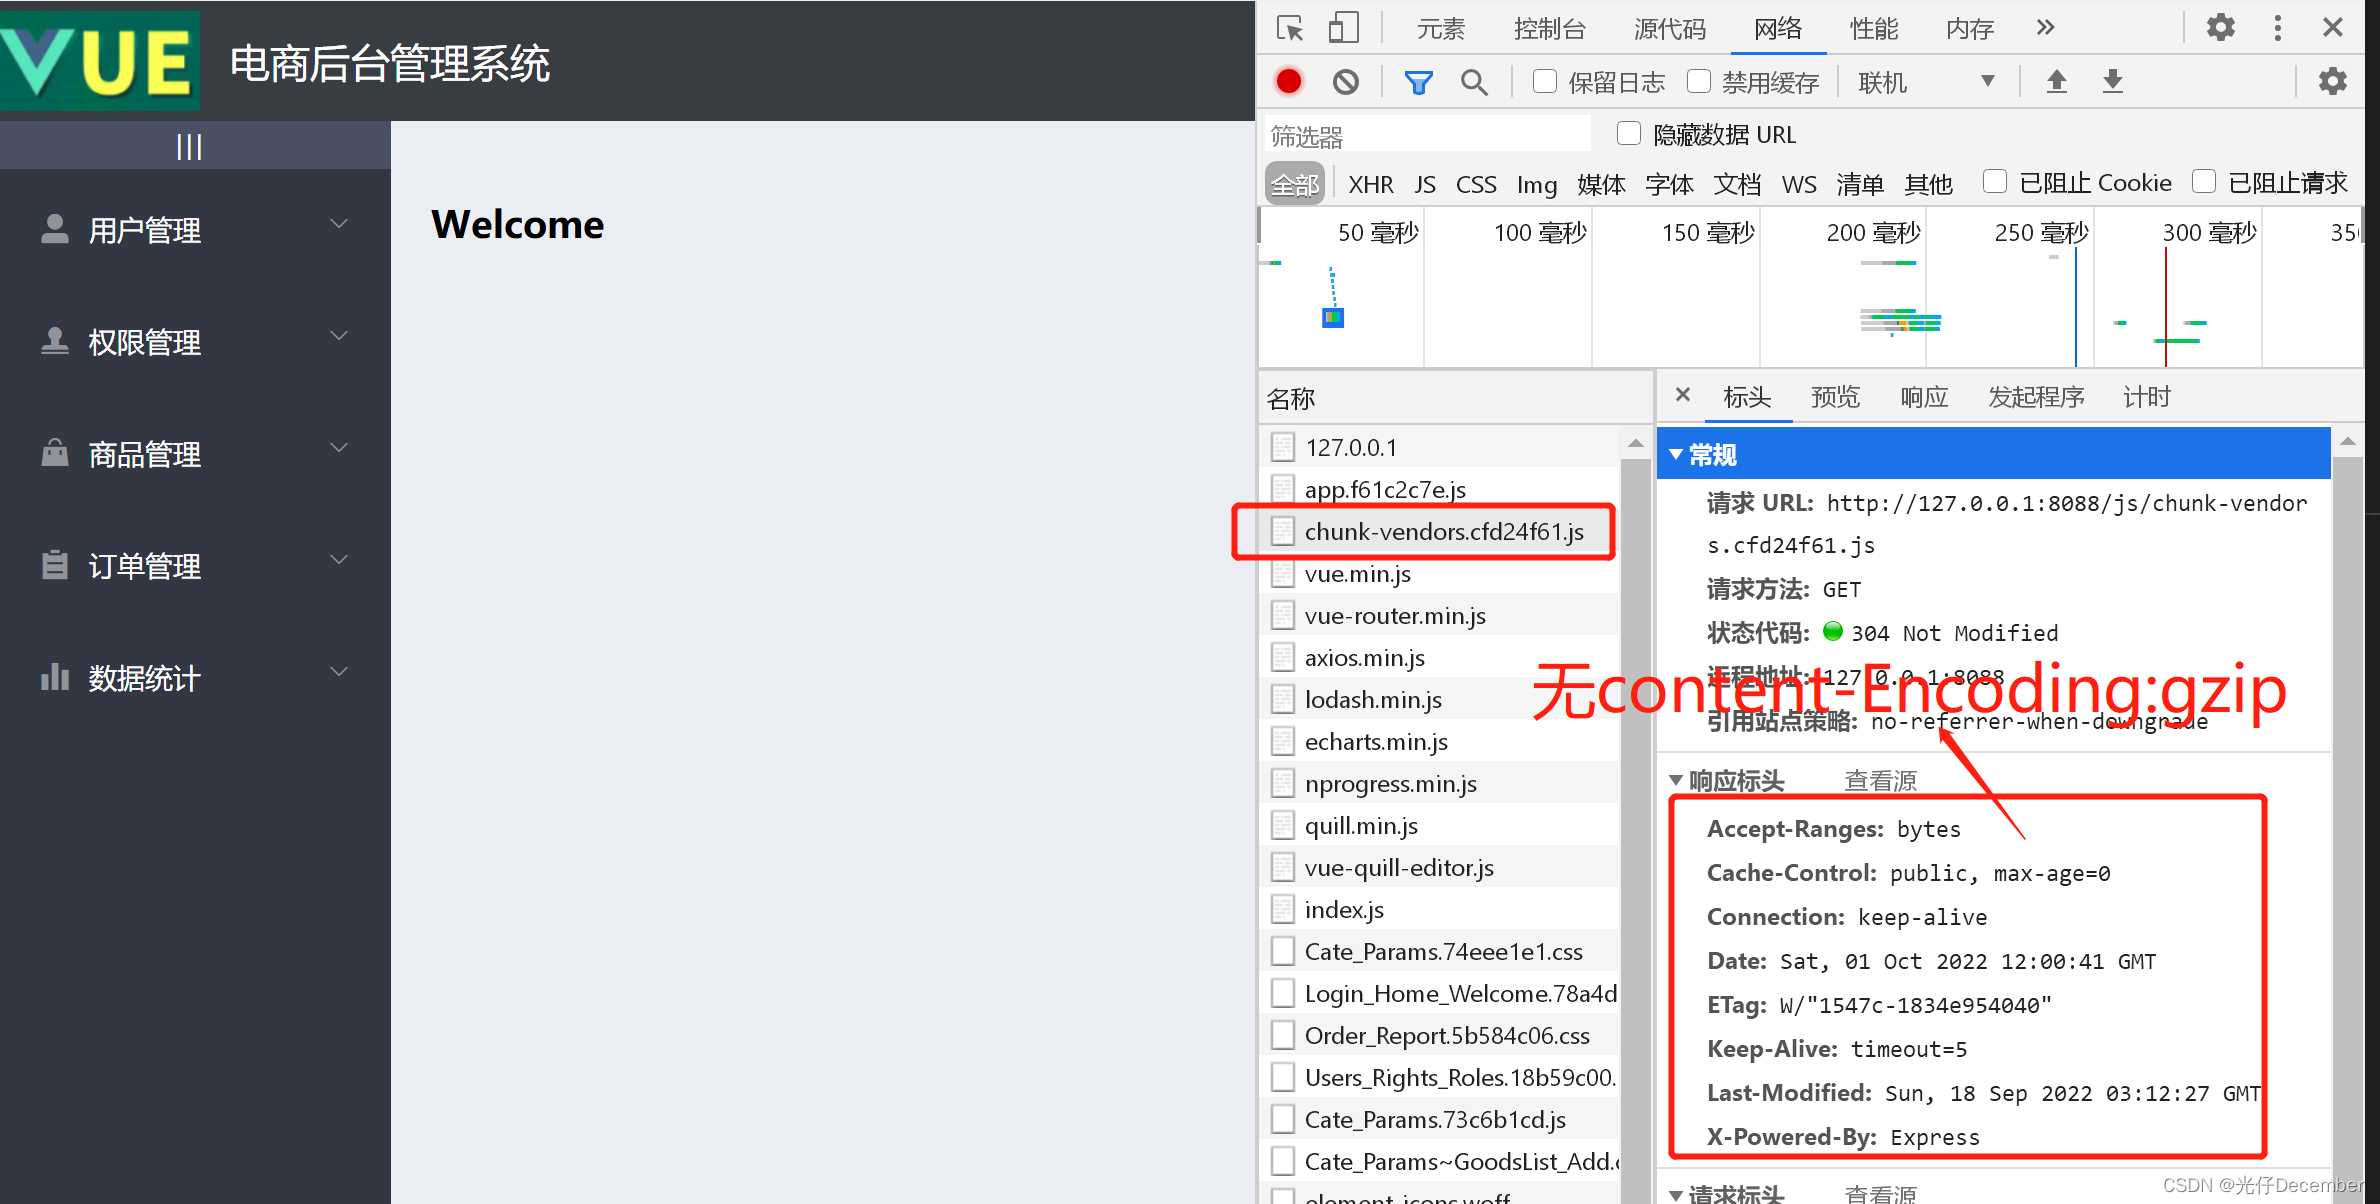Filter requests by XHR type

pos(1370,184)
